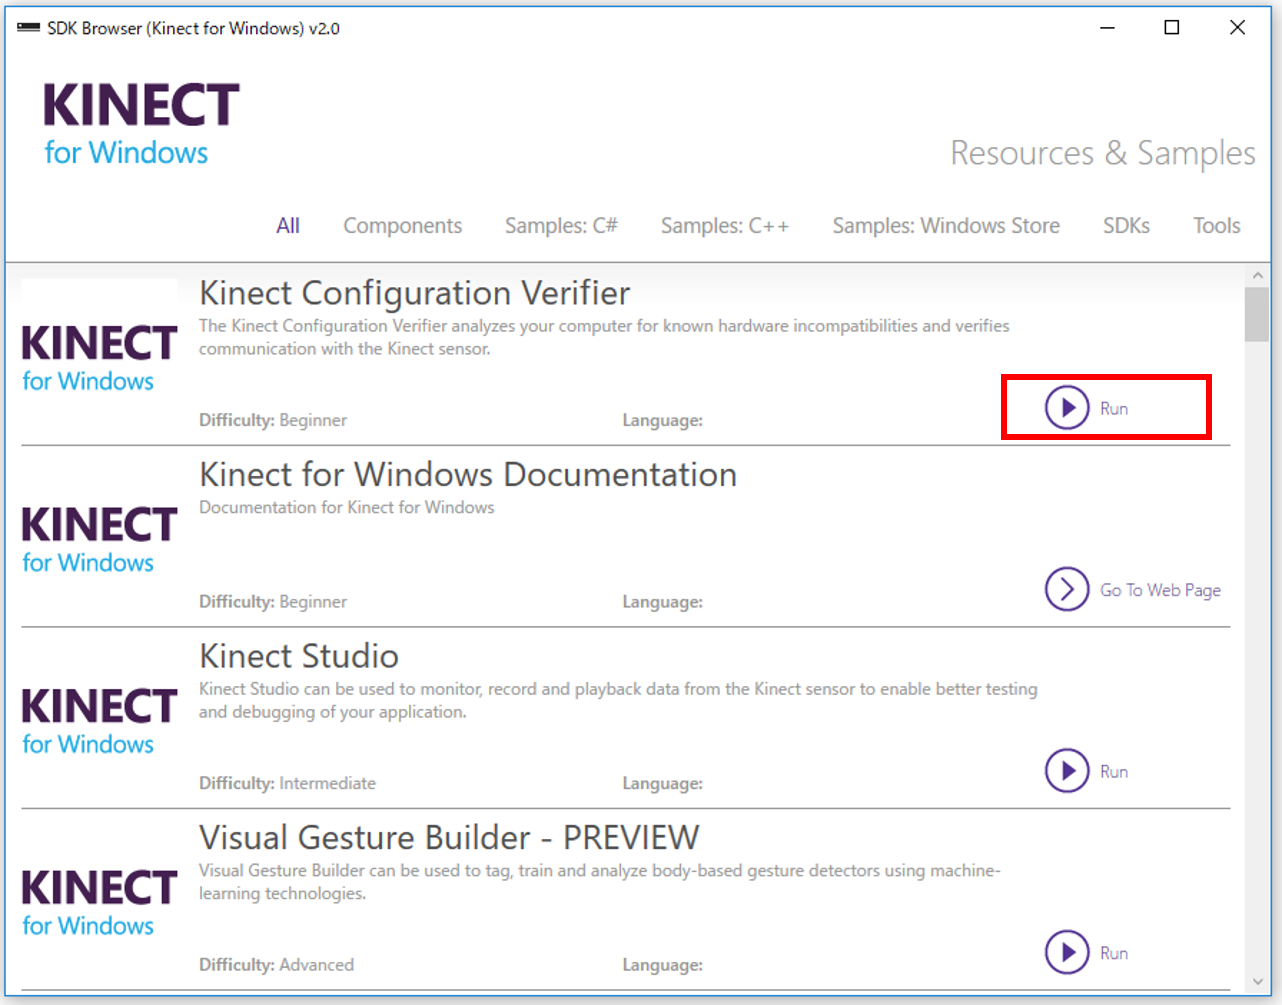Viewport: 1282px width, 1005px height.
Task: Open the Samples: Windows Store section
Action: 945,226
